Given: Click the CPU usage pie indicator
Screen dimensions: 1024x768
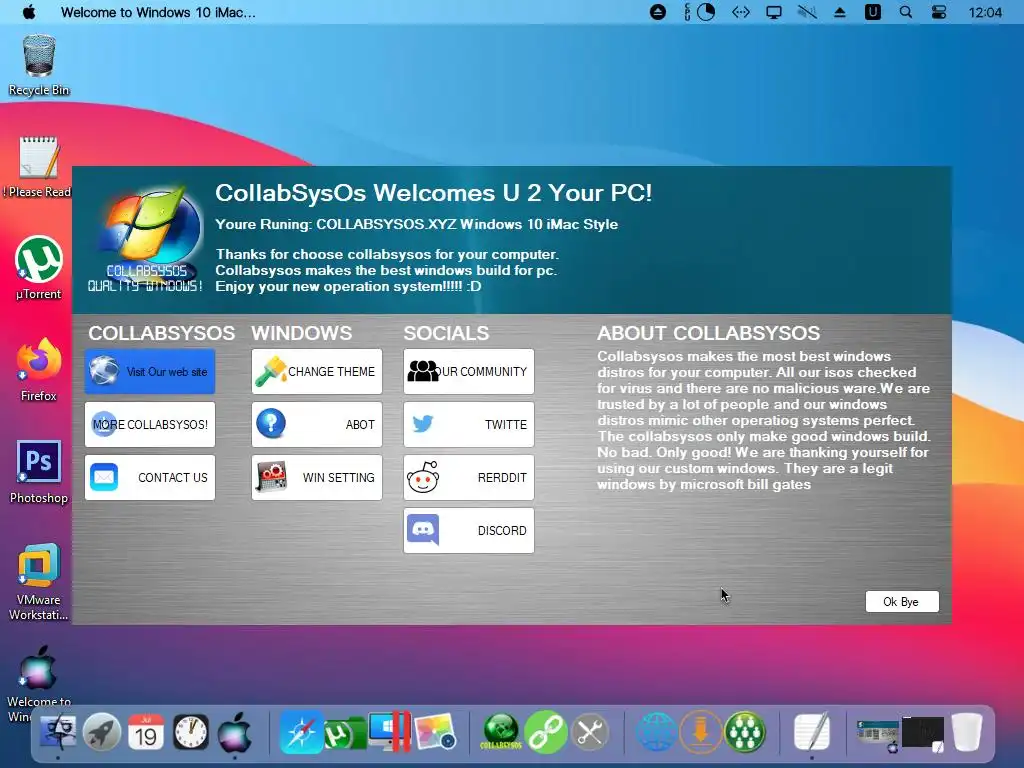Looking at the screenshot, I should point(706,12).
